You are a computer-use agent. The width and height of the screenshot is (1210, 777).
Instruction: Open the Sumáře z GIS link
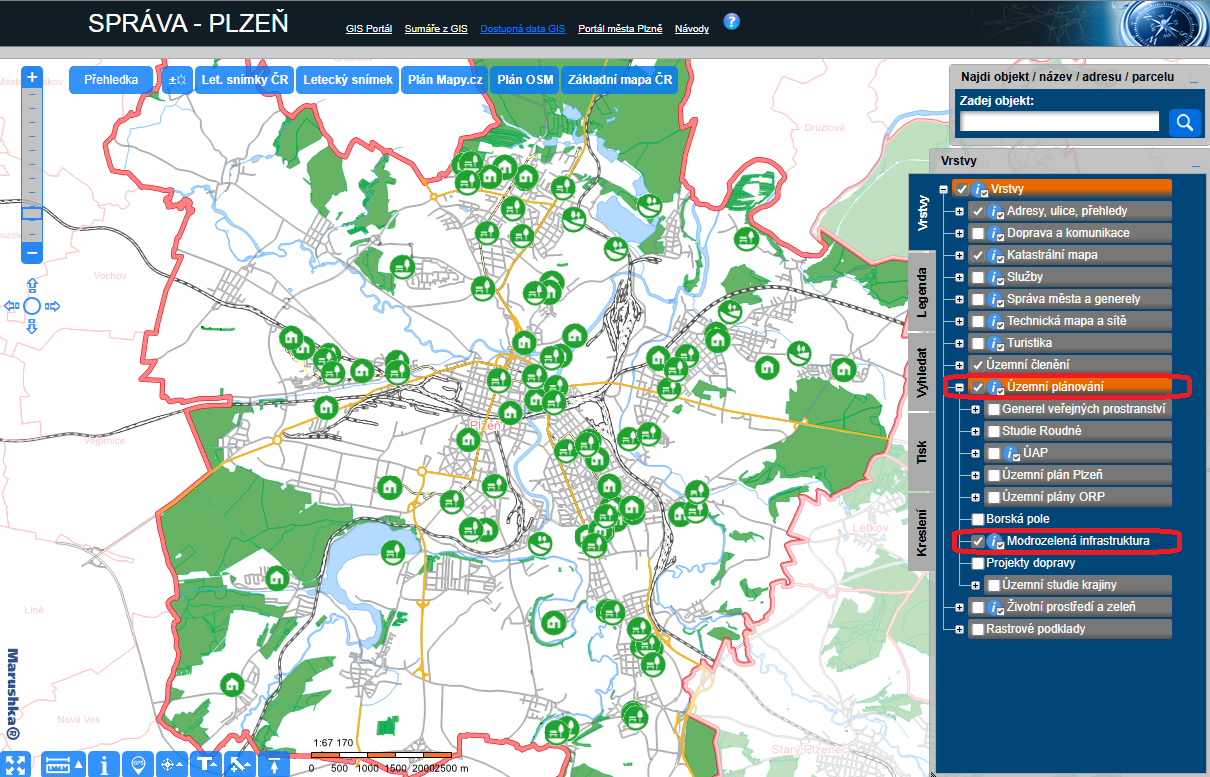click(435, 29)
